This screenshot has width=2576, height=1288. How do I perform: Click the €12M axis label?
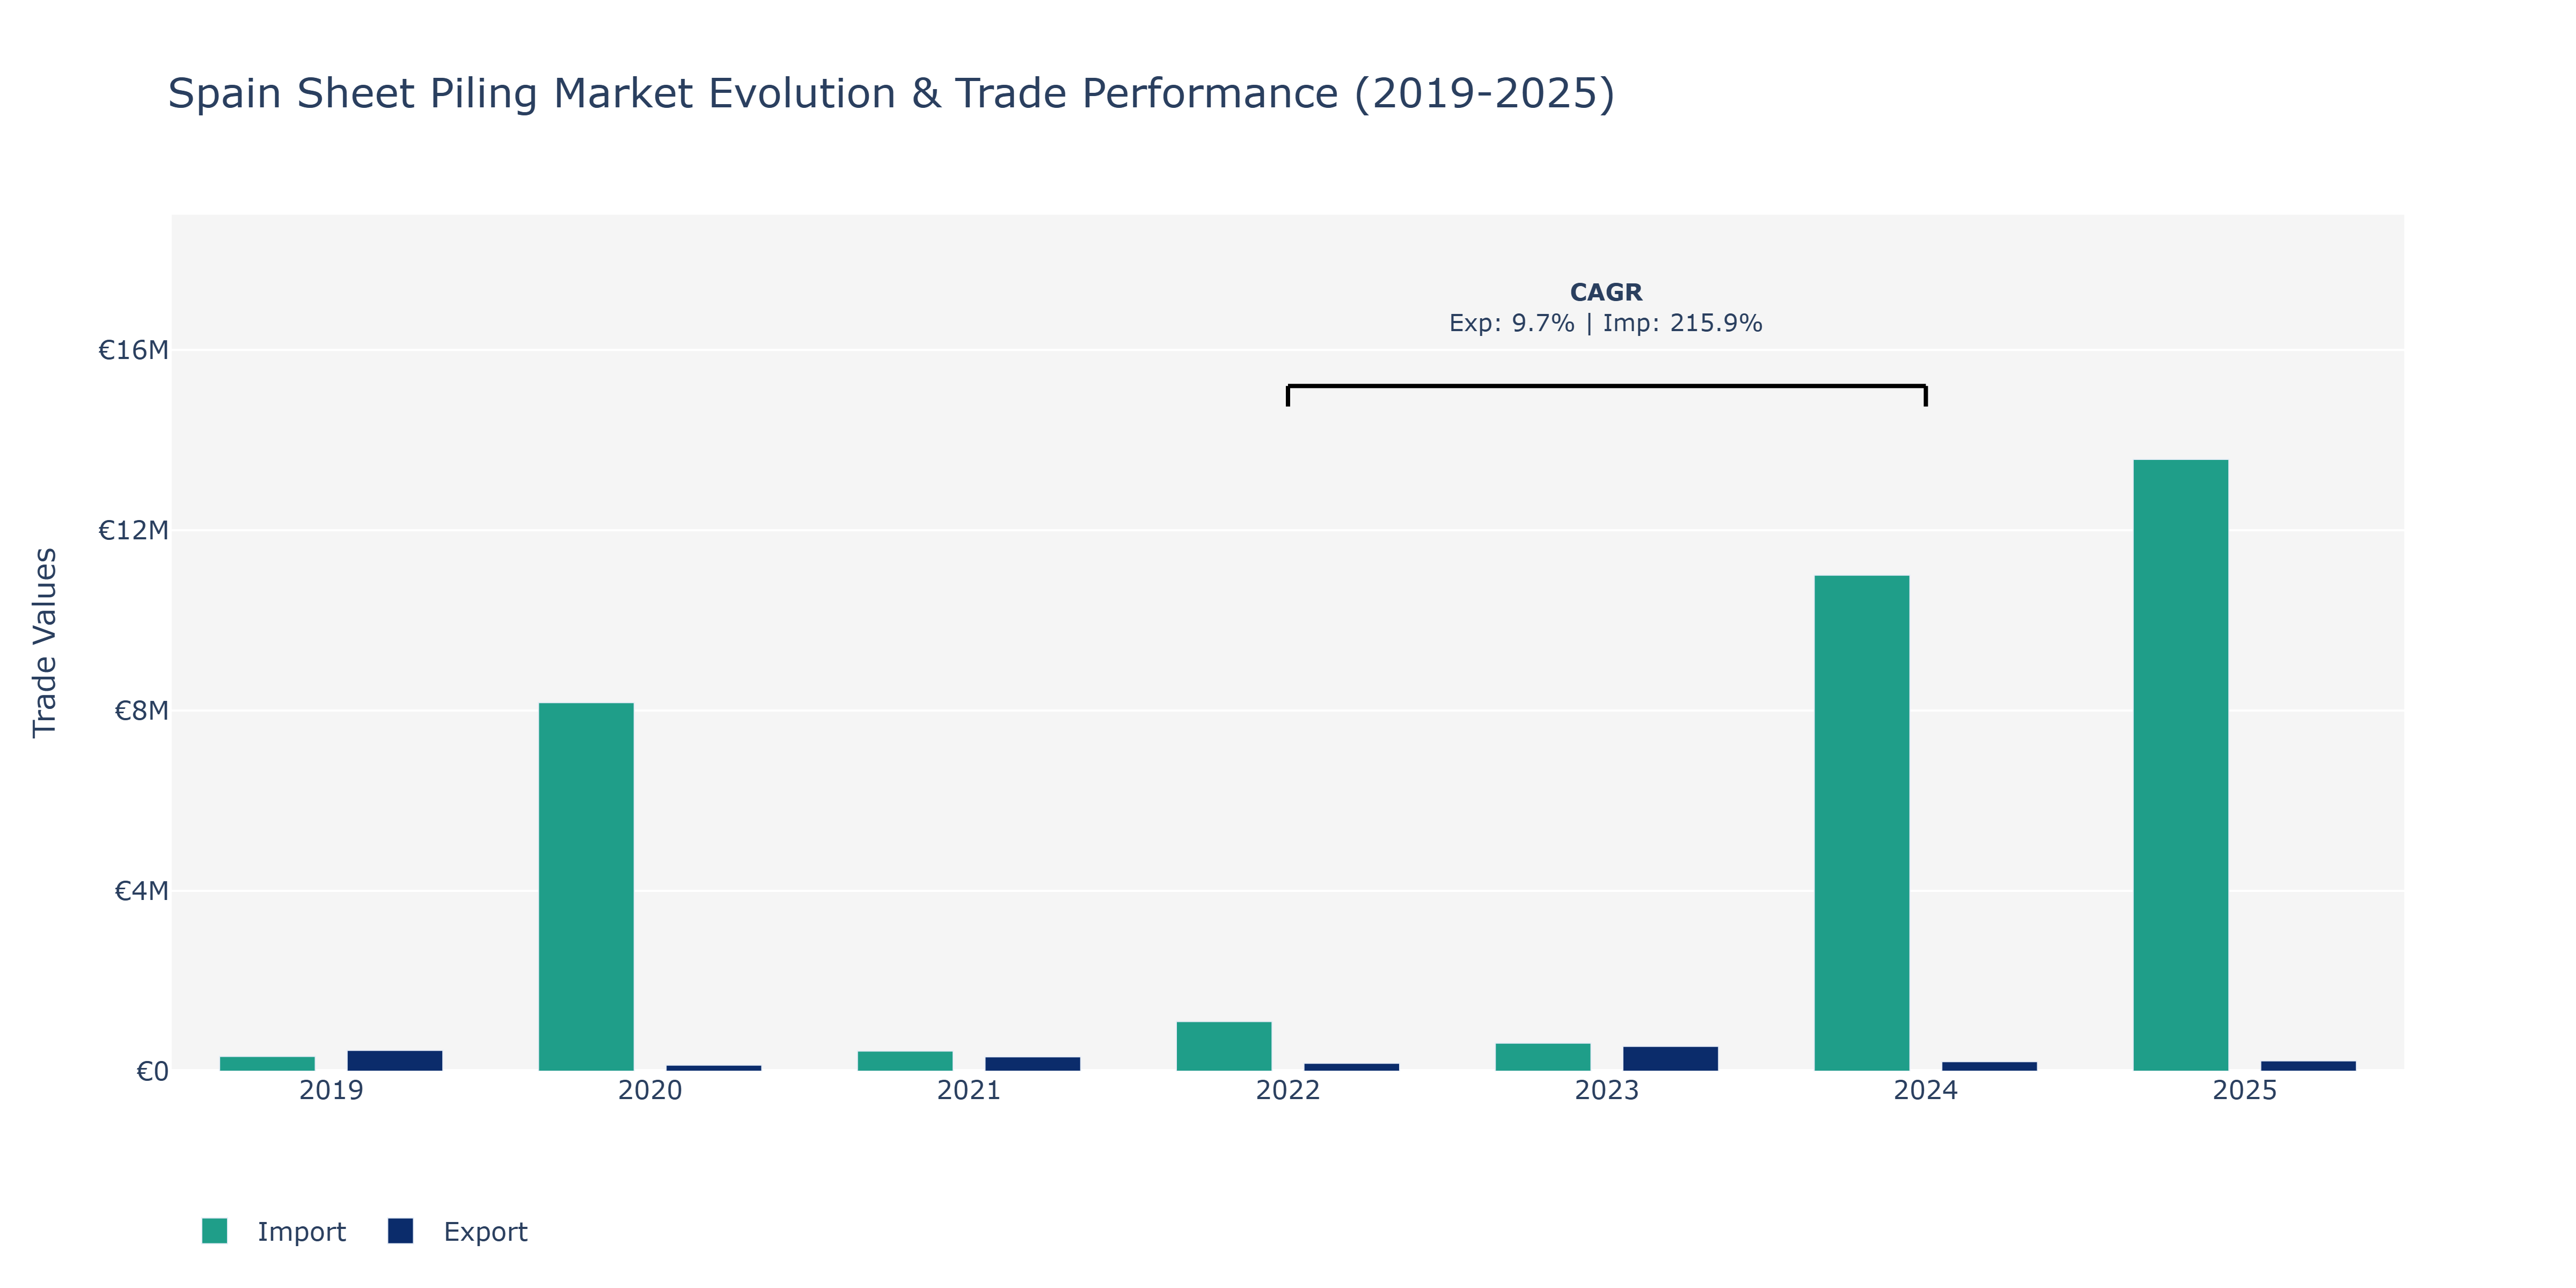(133, 530)
